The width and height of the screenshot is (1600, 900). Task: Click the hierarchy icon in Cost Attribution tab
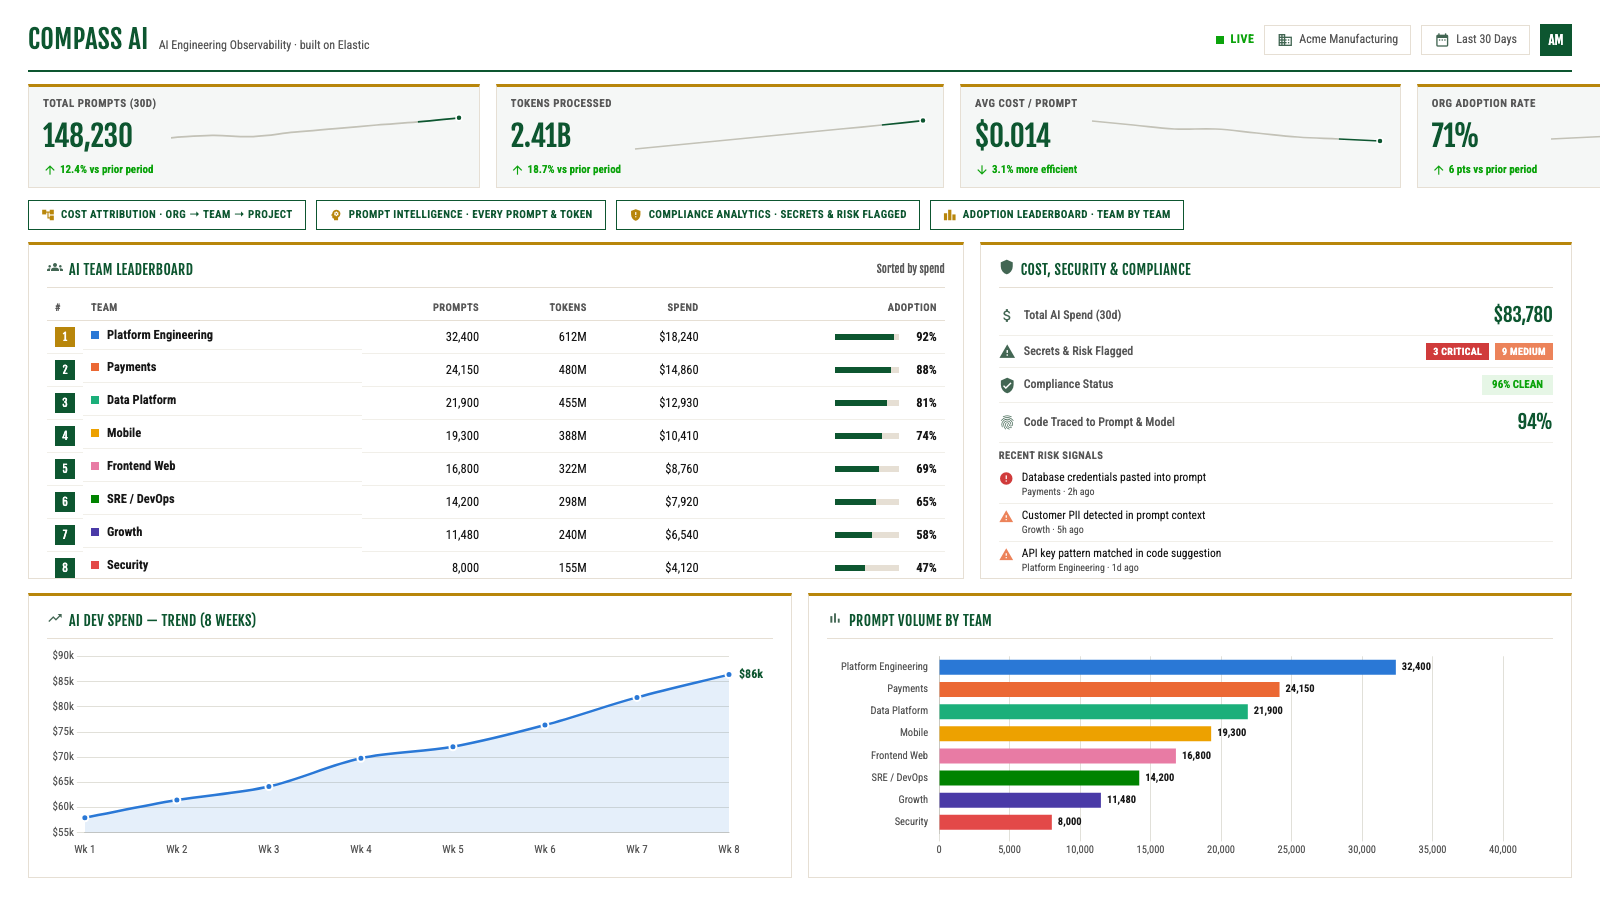(48, 215)
